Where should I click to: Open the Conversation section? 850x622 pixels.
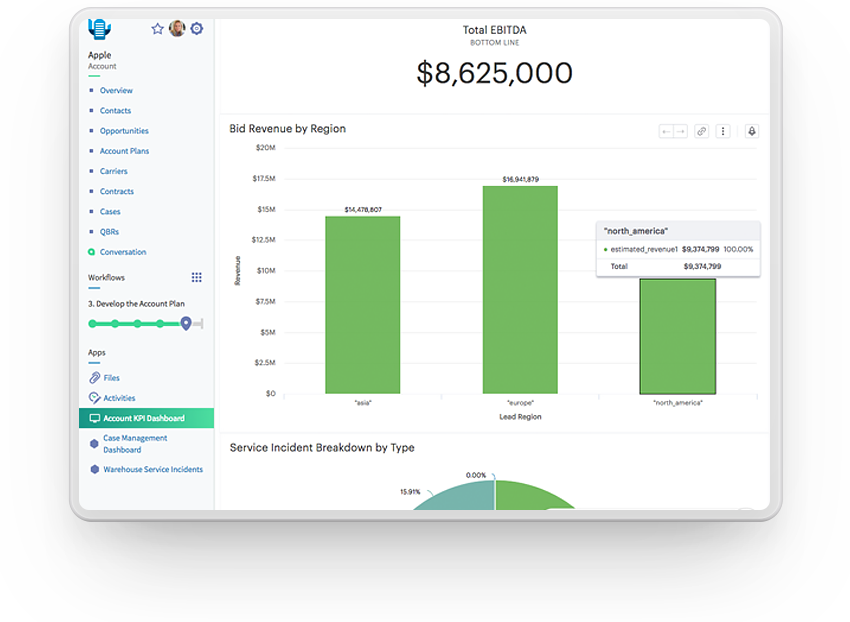pyautogui.click(x=122, y=252)
